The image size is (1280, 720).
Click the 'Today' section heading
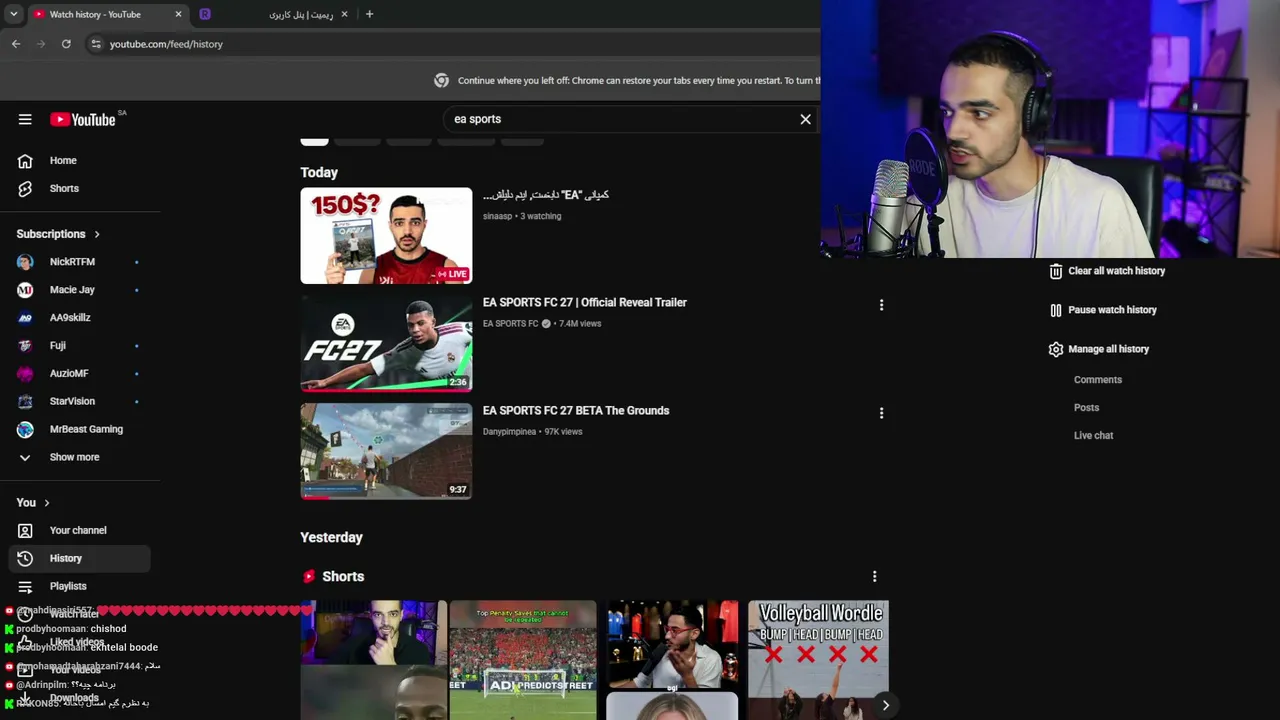[x=319, y=173]
